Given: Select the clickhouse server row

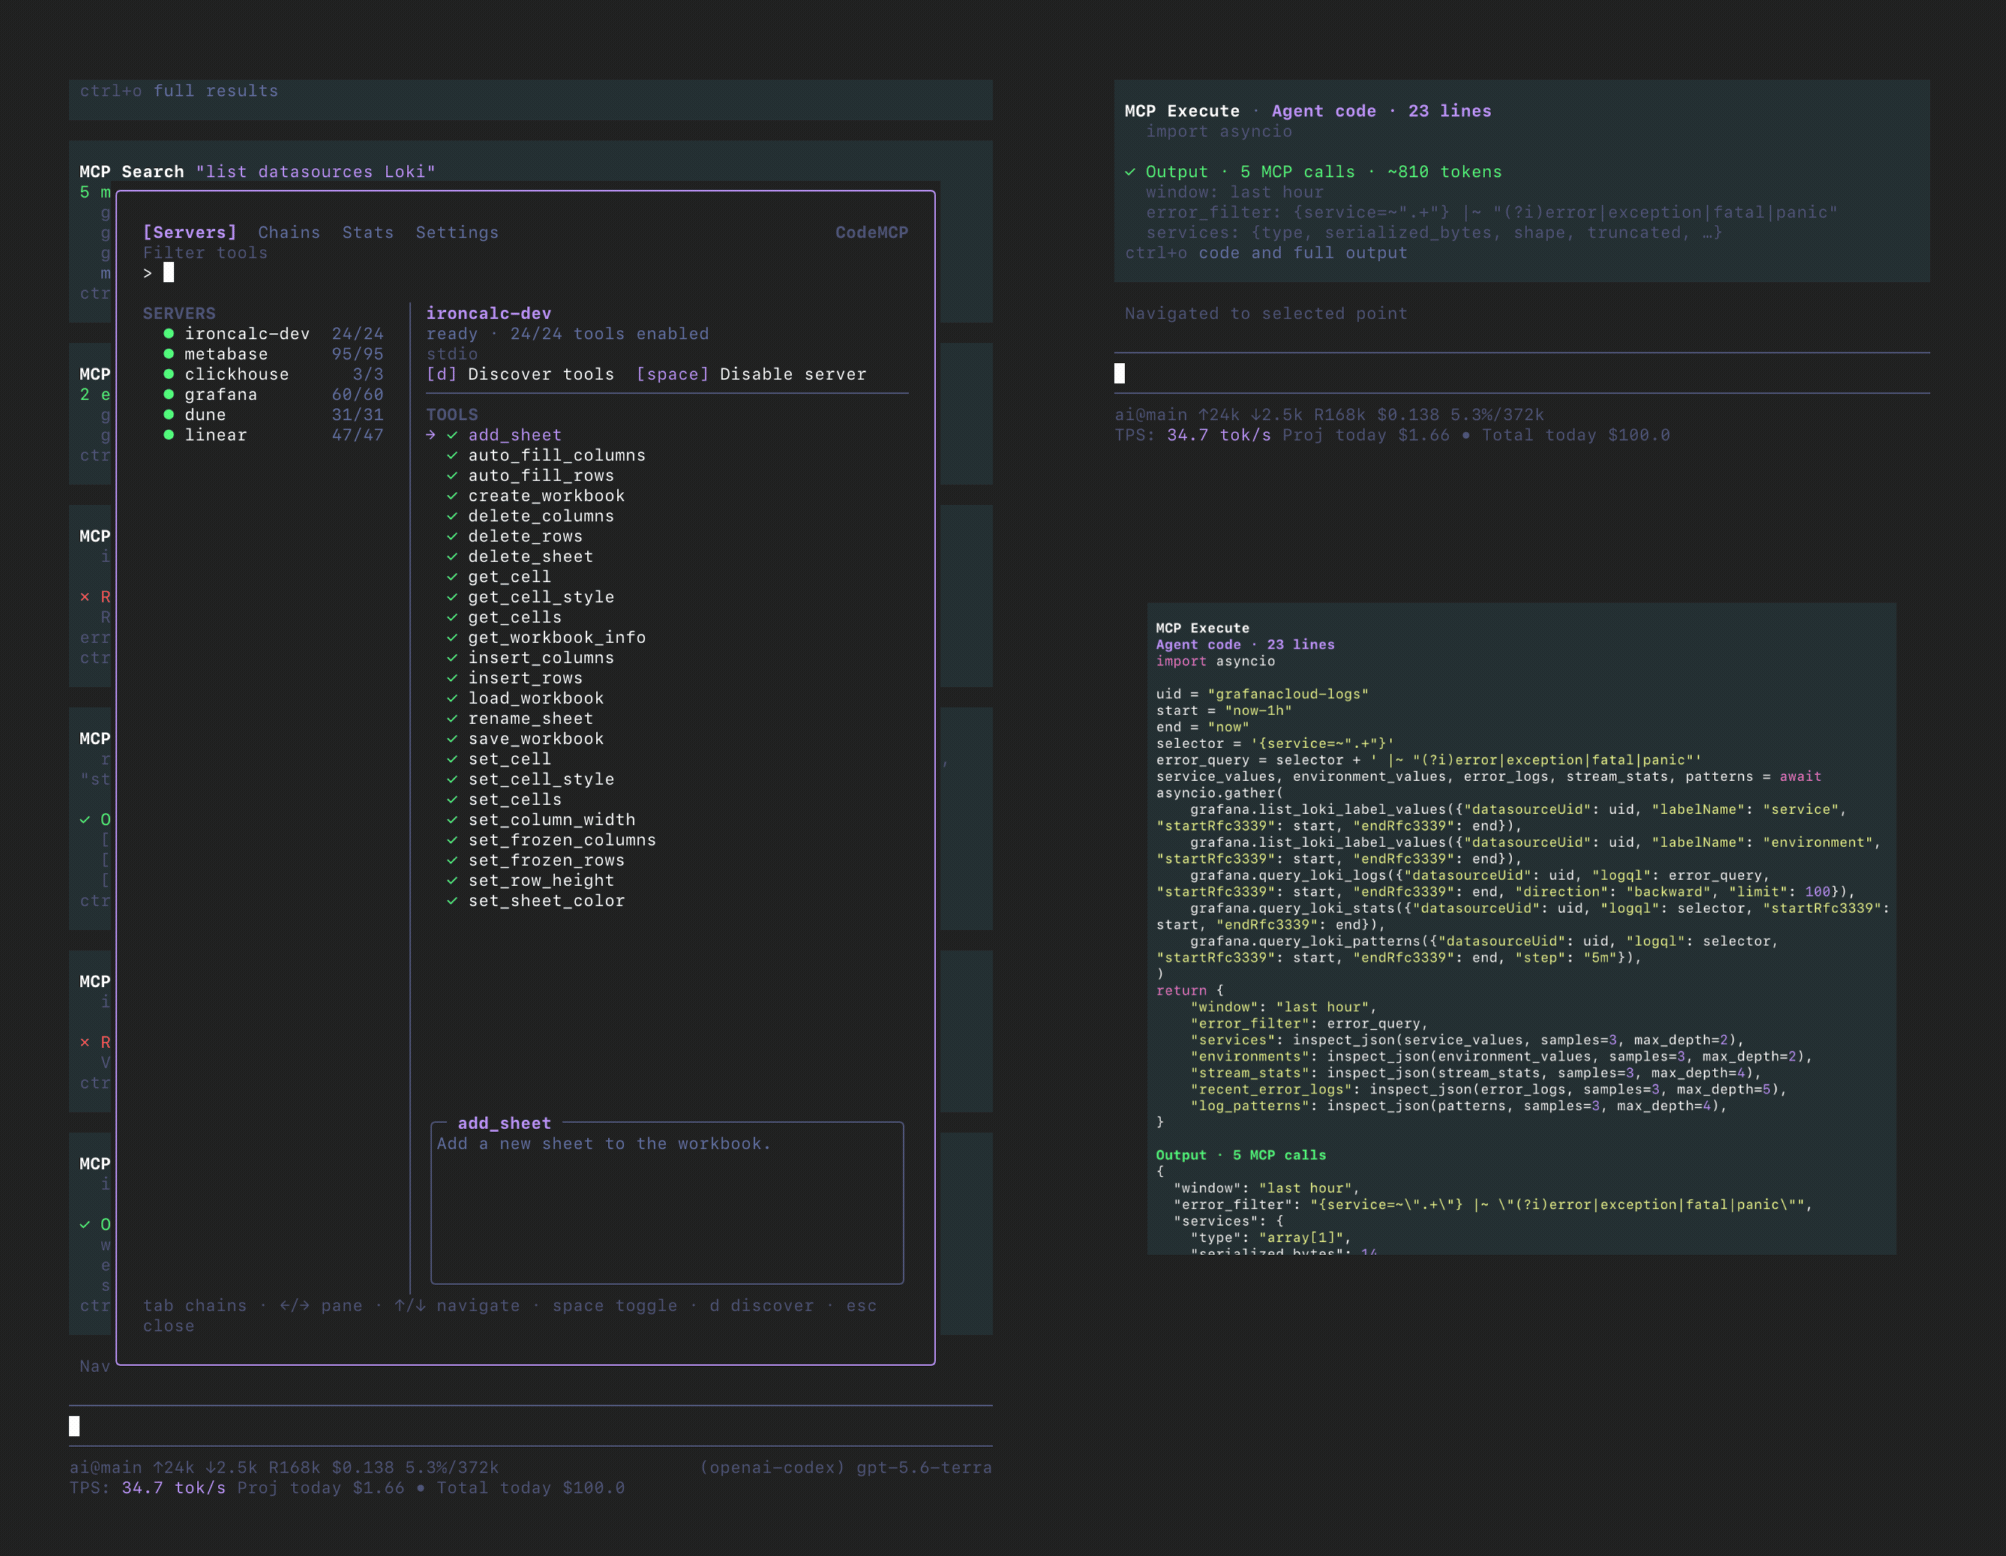Looking at the screenshot, I should [273, 374].
